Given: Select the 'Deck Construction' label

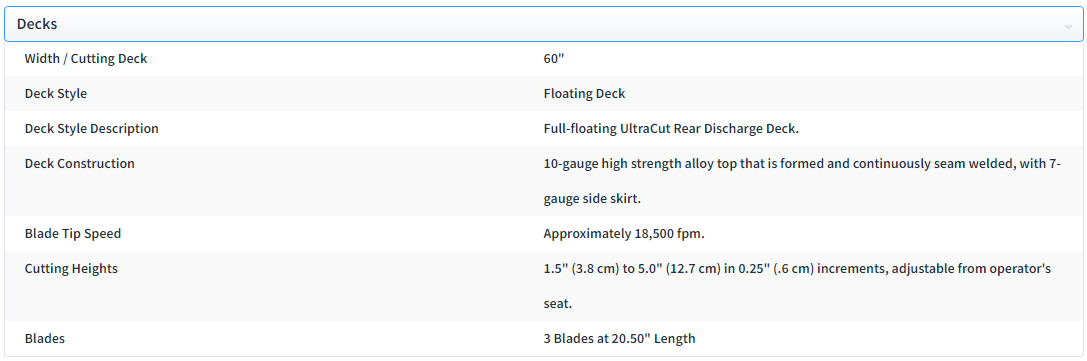Looking at the screenshot, I should tap(80, 164).
